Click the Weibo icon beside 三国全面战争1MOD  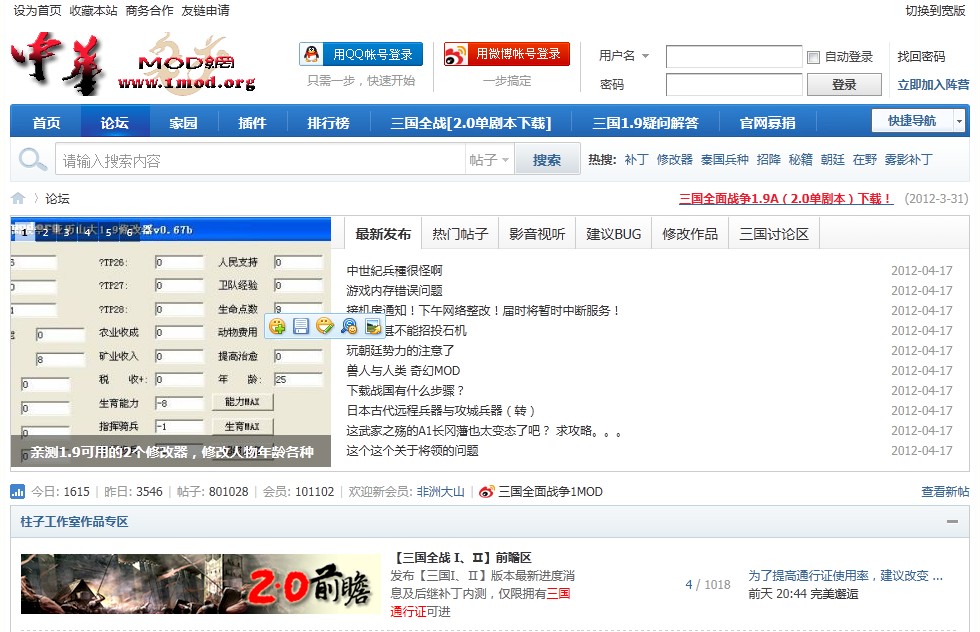point(486,491)
